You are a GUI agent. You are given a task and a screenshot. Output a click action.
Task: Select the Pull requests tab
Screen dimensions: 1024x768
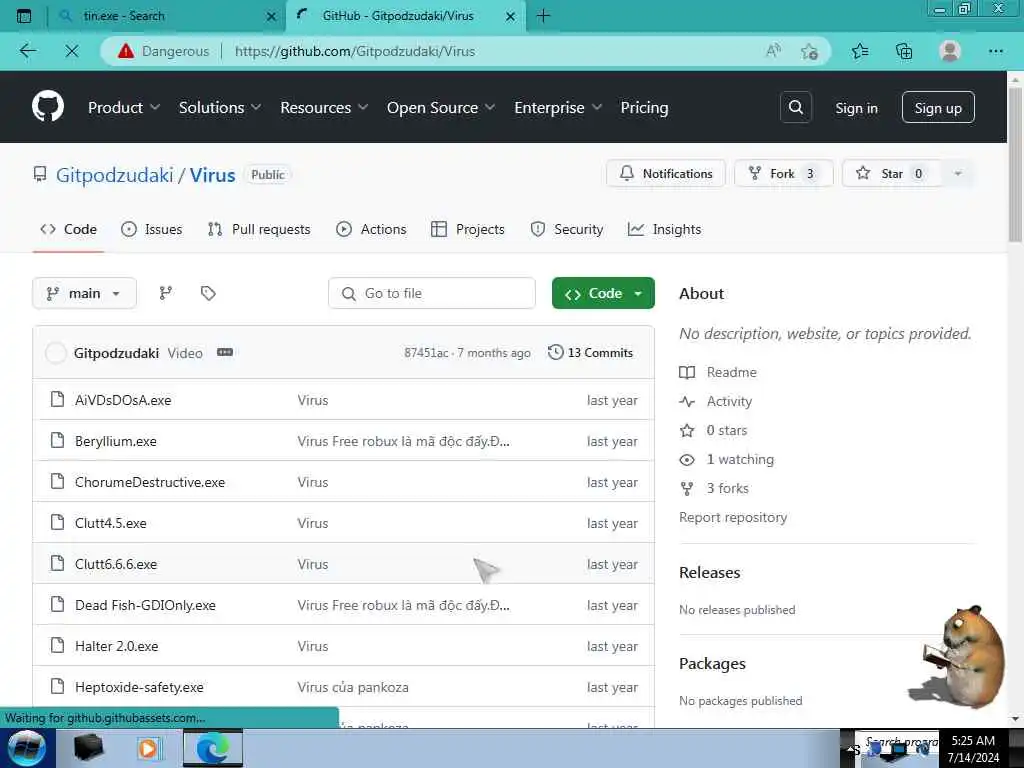point(259,229)
